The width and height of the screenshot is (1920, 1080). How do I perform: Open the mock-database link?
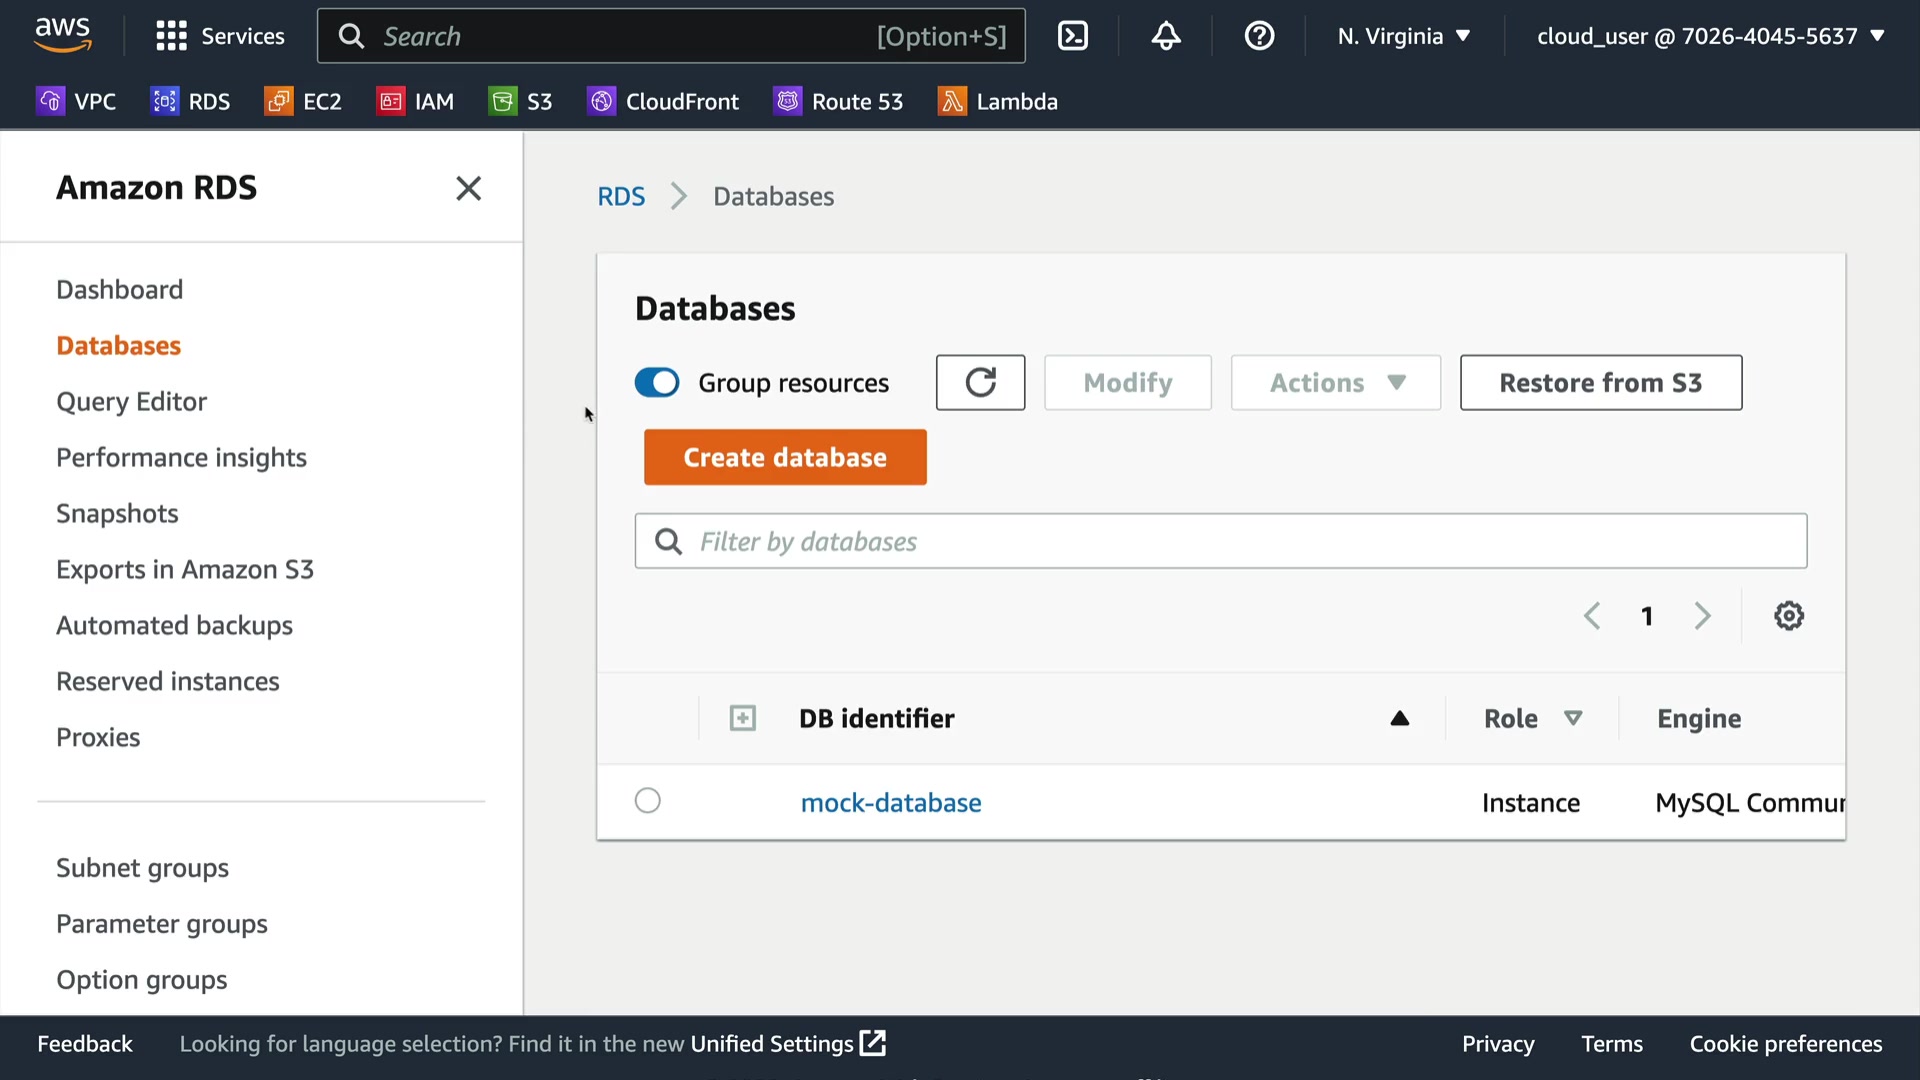click(891, 803)
